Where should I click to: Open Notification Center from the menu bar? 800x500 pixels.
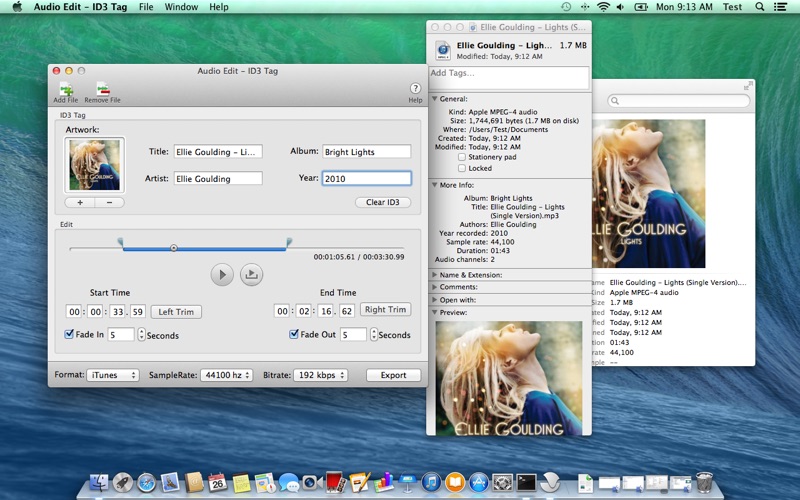pyautogui.click(x=780, y=7)
